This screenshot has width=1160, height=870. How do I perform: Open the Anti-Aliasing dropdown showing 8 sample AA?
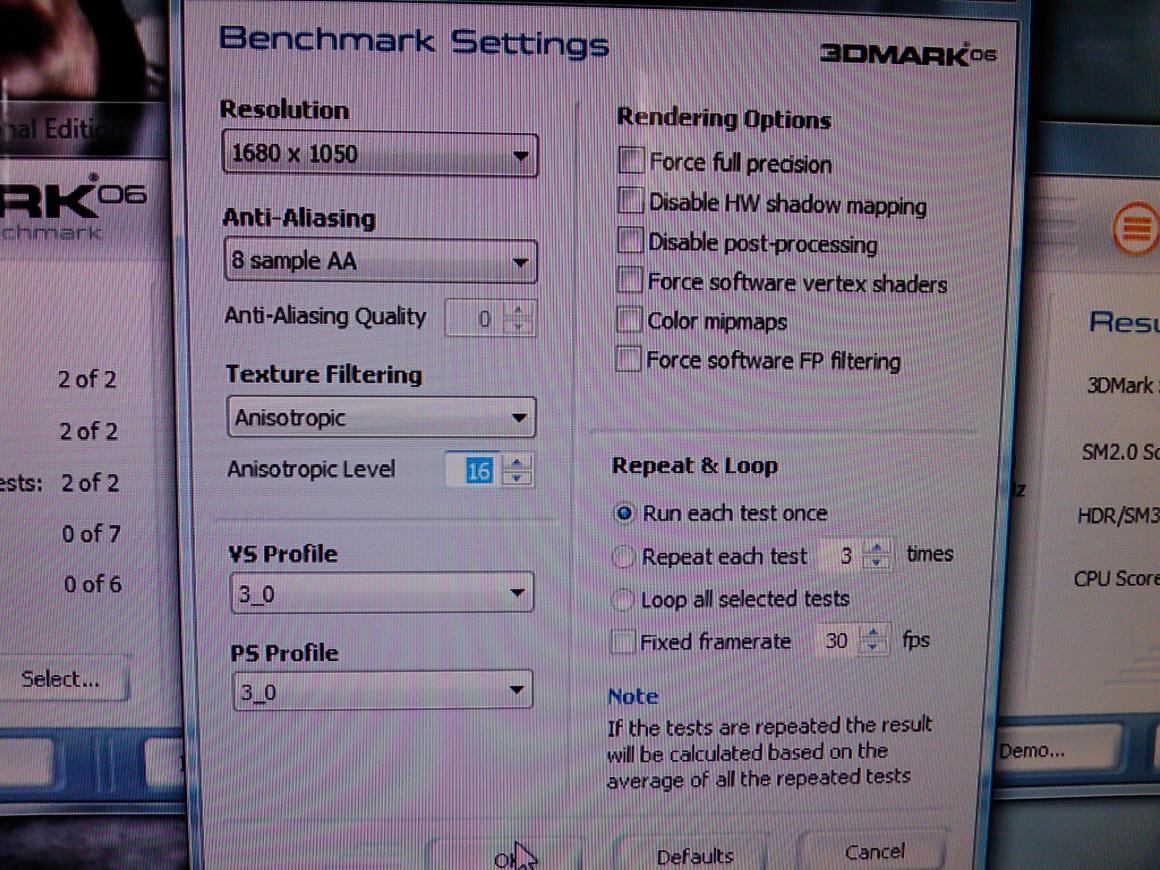pyautogui.click(x=380, y=260)
